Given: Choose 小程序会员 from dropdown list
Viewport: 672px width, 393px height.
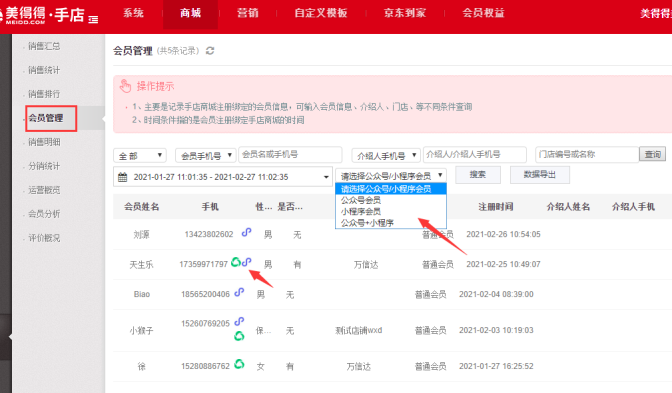Looking at the screenshot, I should 391,211.
